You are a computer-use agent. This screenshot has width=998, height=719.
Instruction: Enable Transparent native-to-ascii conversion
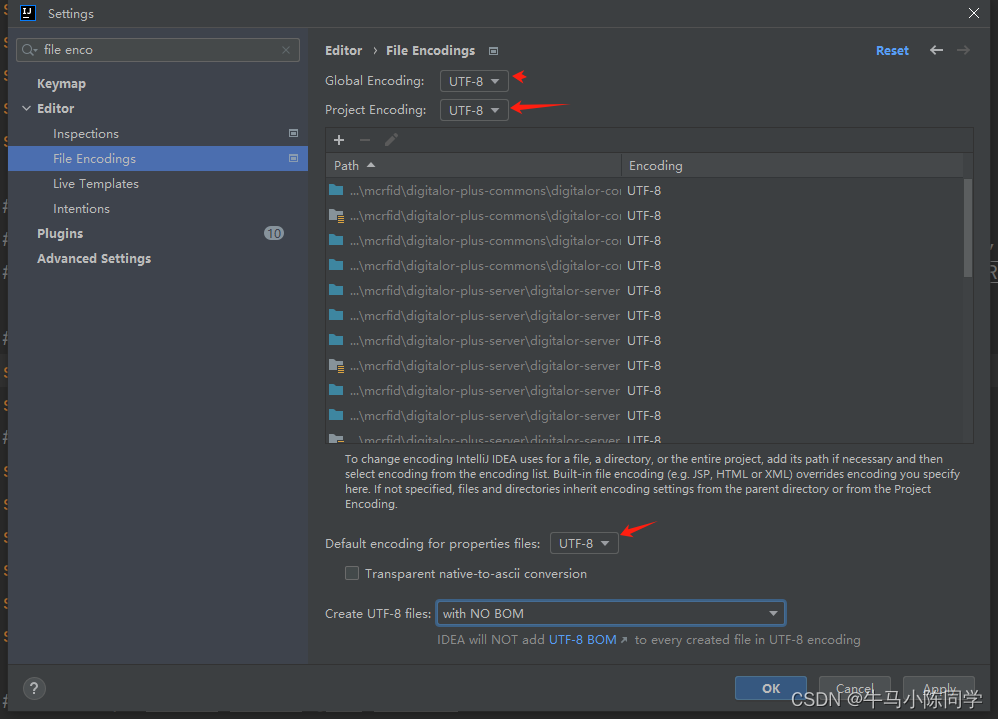tap(352, 573)
